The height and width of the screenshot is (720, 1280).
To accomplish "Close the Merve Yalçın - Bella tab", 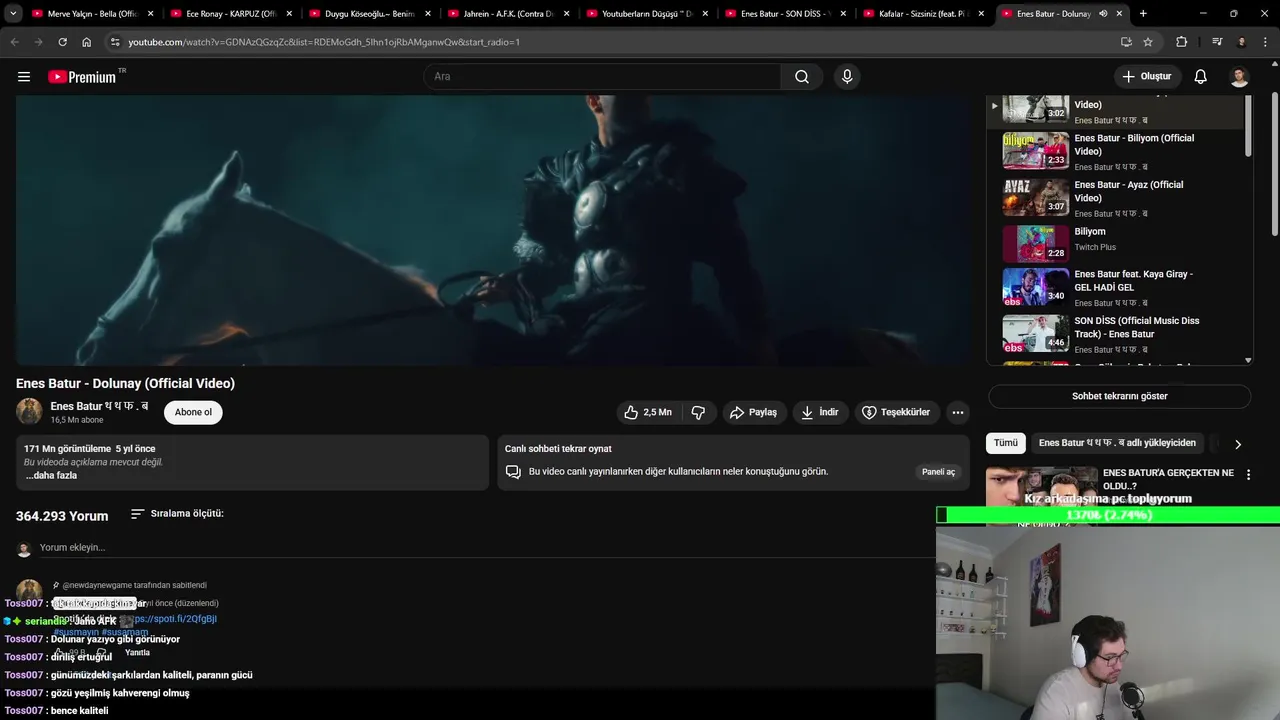I will coord(151,14).
